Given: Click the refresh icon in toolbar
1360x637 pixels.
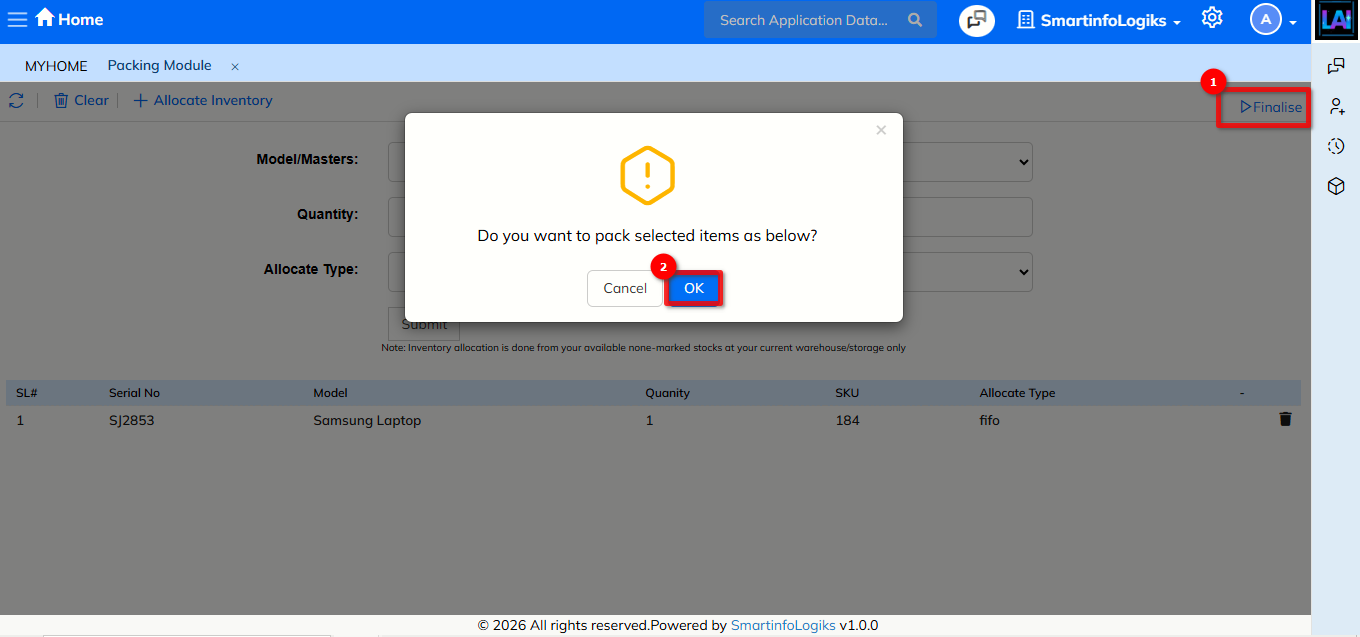Looking at the screenshot, I should point(16,101).
